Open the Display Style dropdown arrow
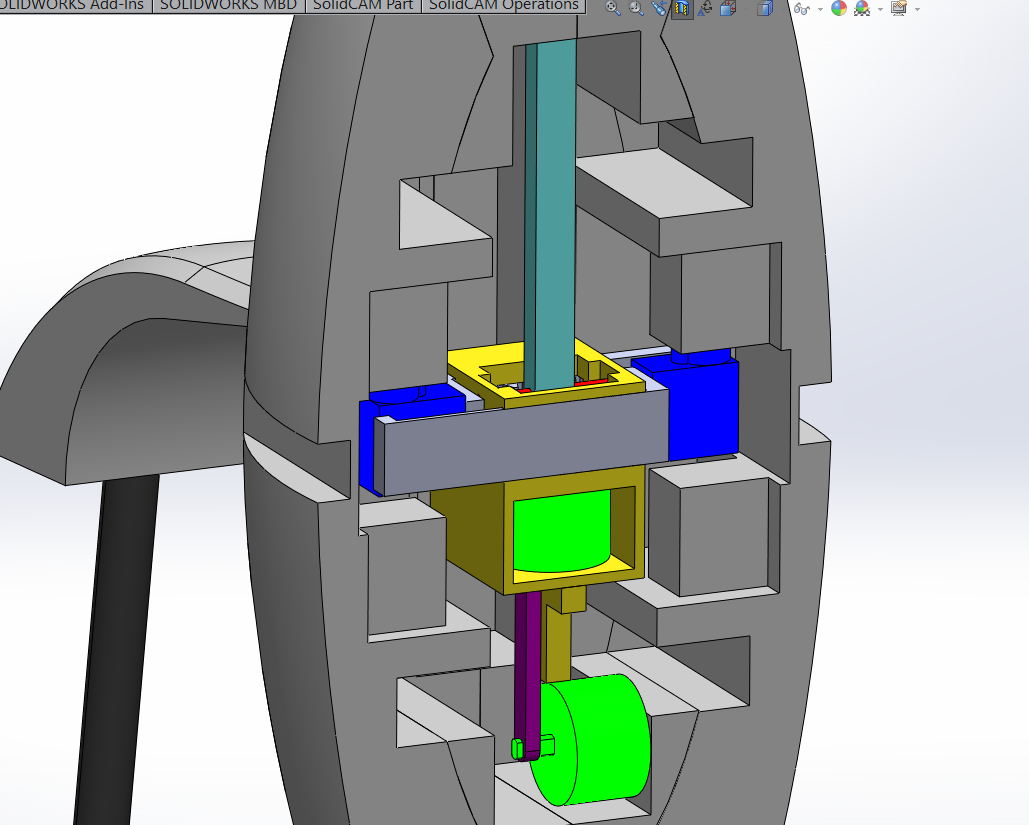1029x825 pixels. point(782,9)
